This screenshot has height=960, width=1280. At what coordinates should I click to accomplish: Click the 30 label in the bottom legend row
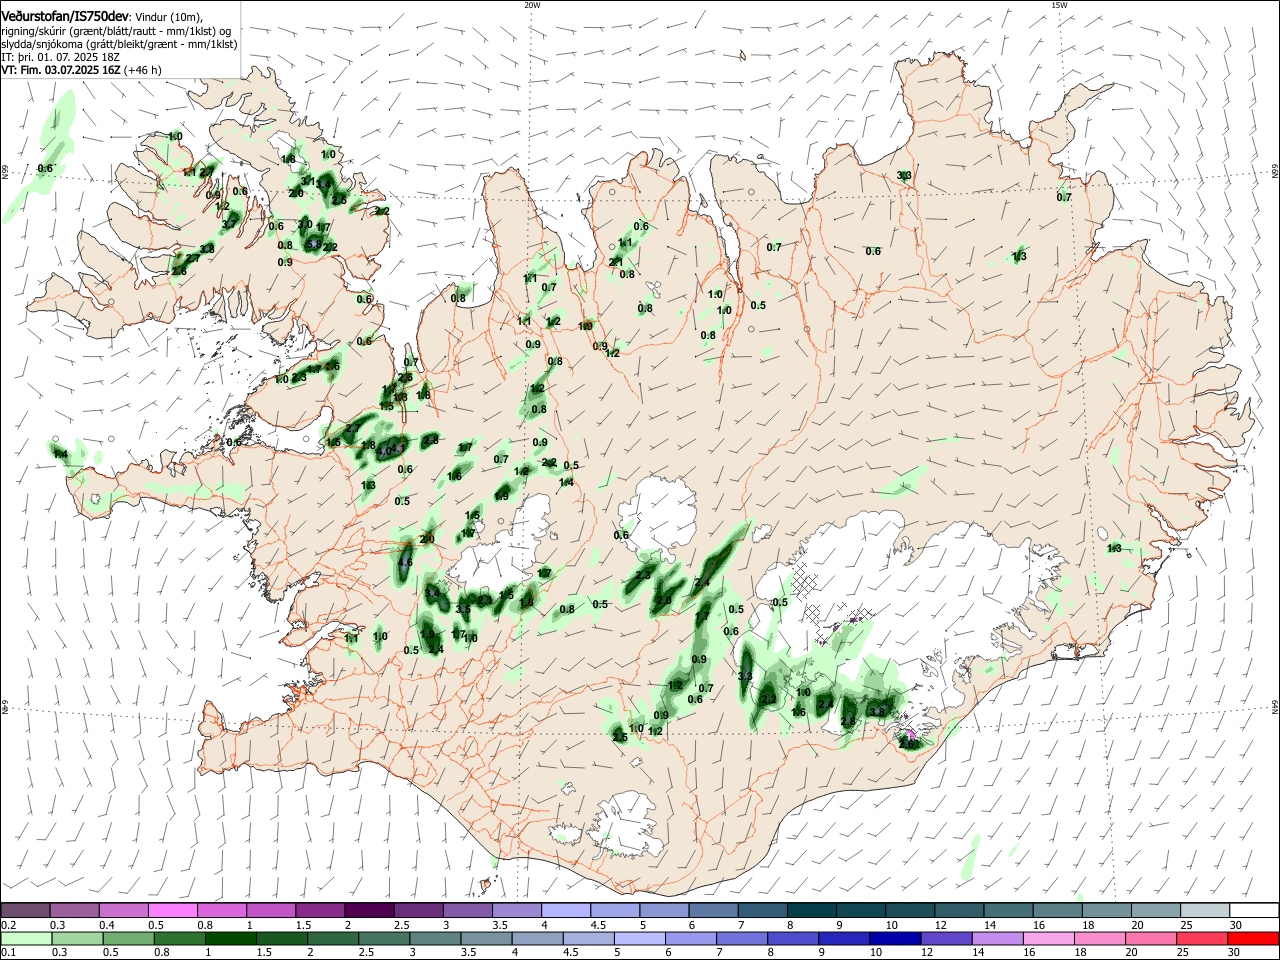[x=1234, y=952]
